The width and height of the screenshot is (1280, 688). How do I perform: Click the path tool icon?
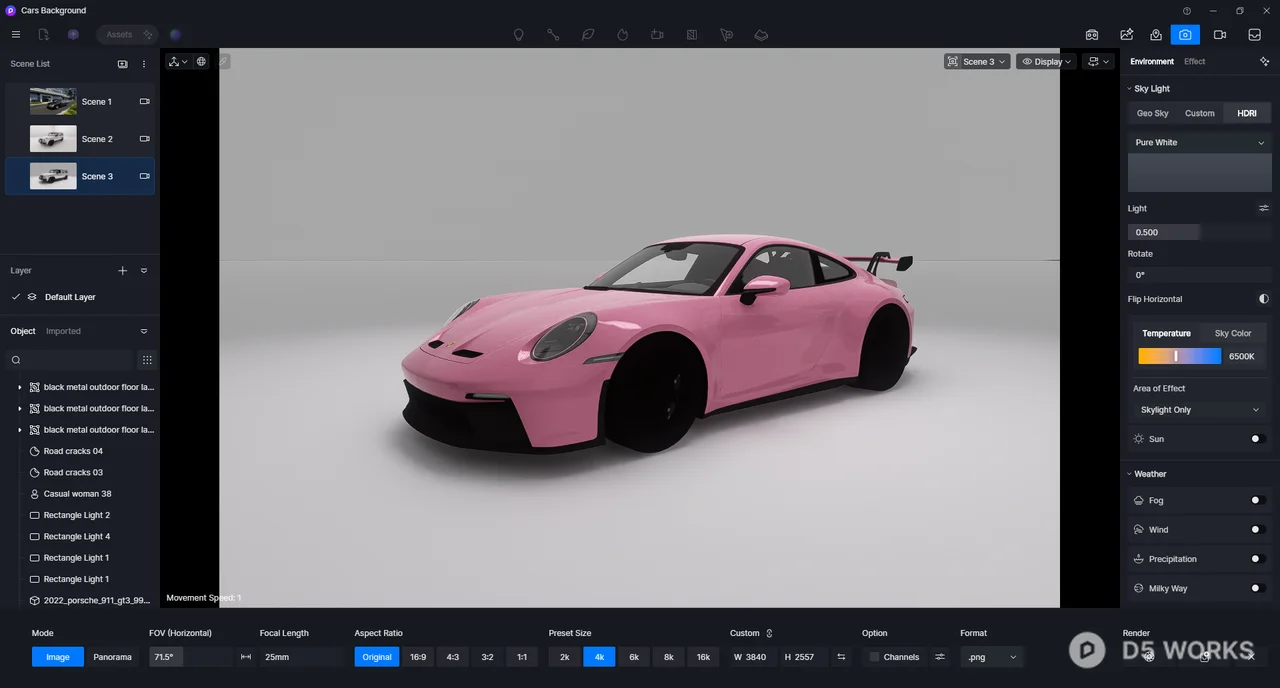pyautogui.click(x=553, y=34)
